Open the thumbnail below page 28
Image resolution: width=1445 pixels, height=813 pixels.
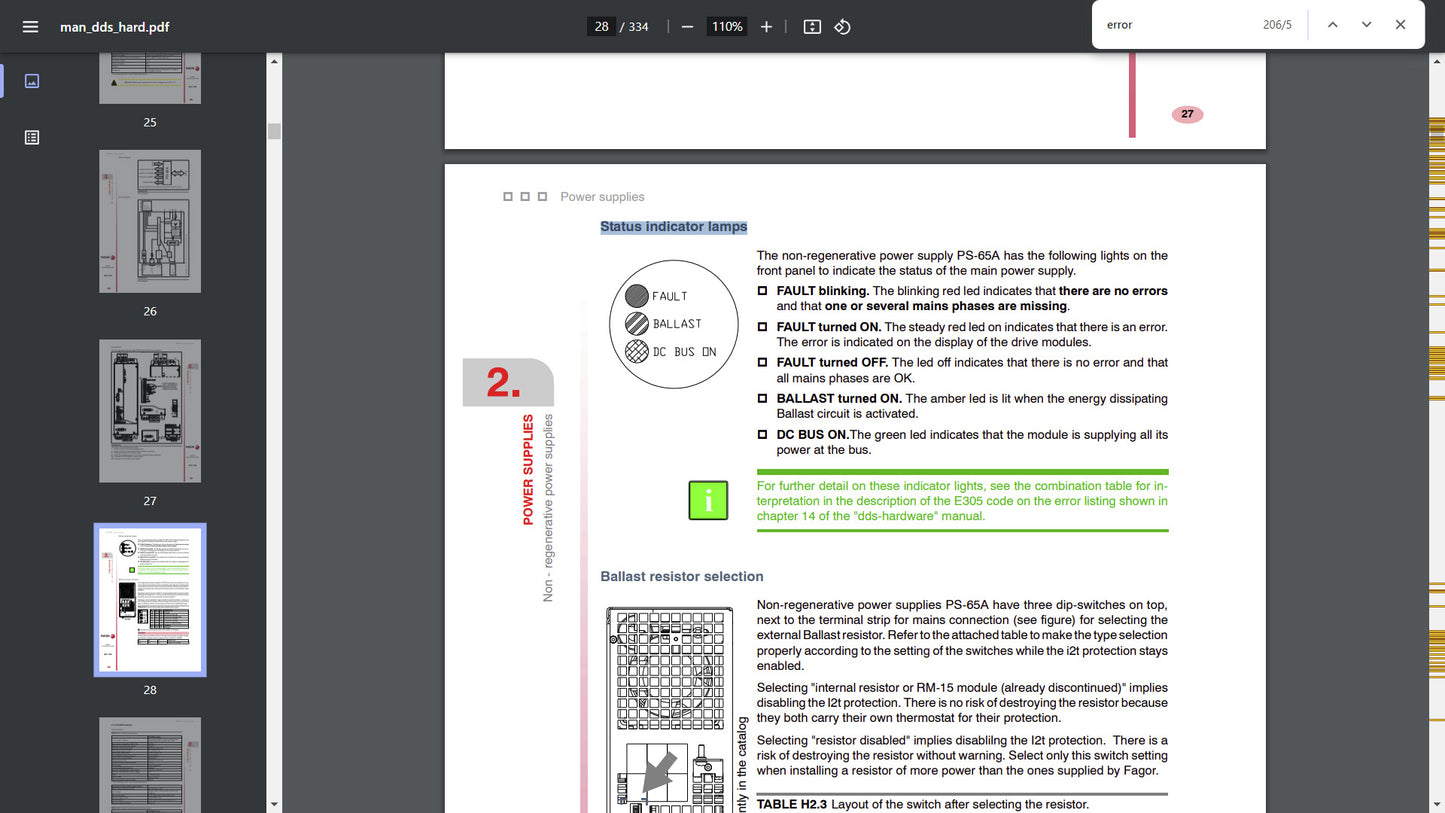(150, 765)
